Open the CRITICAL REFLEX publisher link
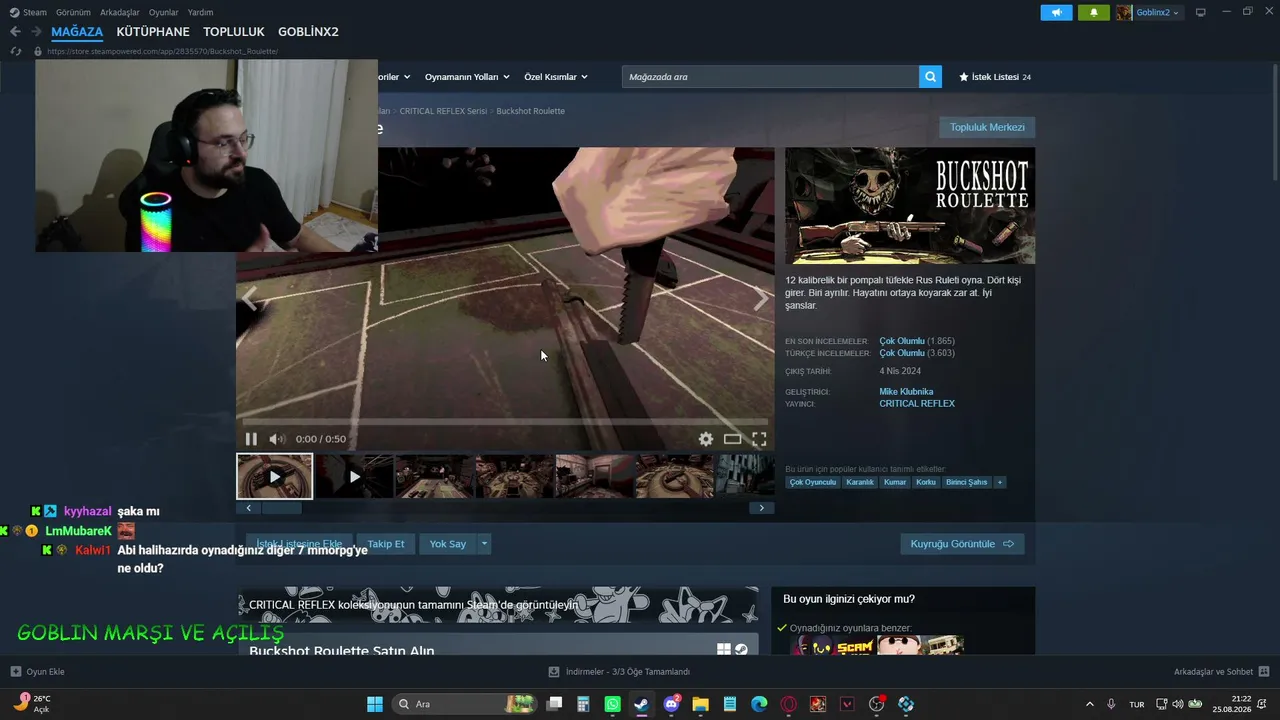Screen dimensions: 1280x720 click(917, 404)
